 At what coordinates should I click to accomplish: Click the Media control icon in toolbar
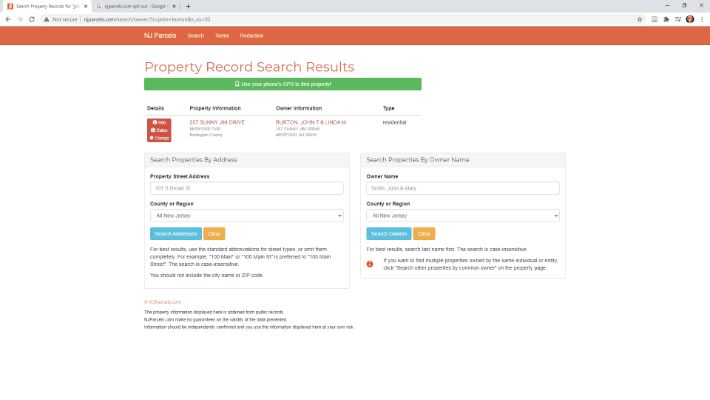pyautogui.click(x=678, y=19)
